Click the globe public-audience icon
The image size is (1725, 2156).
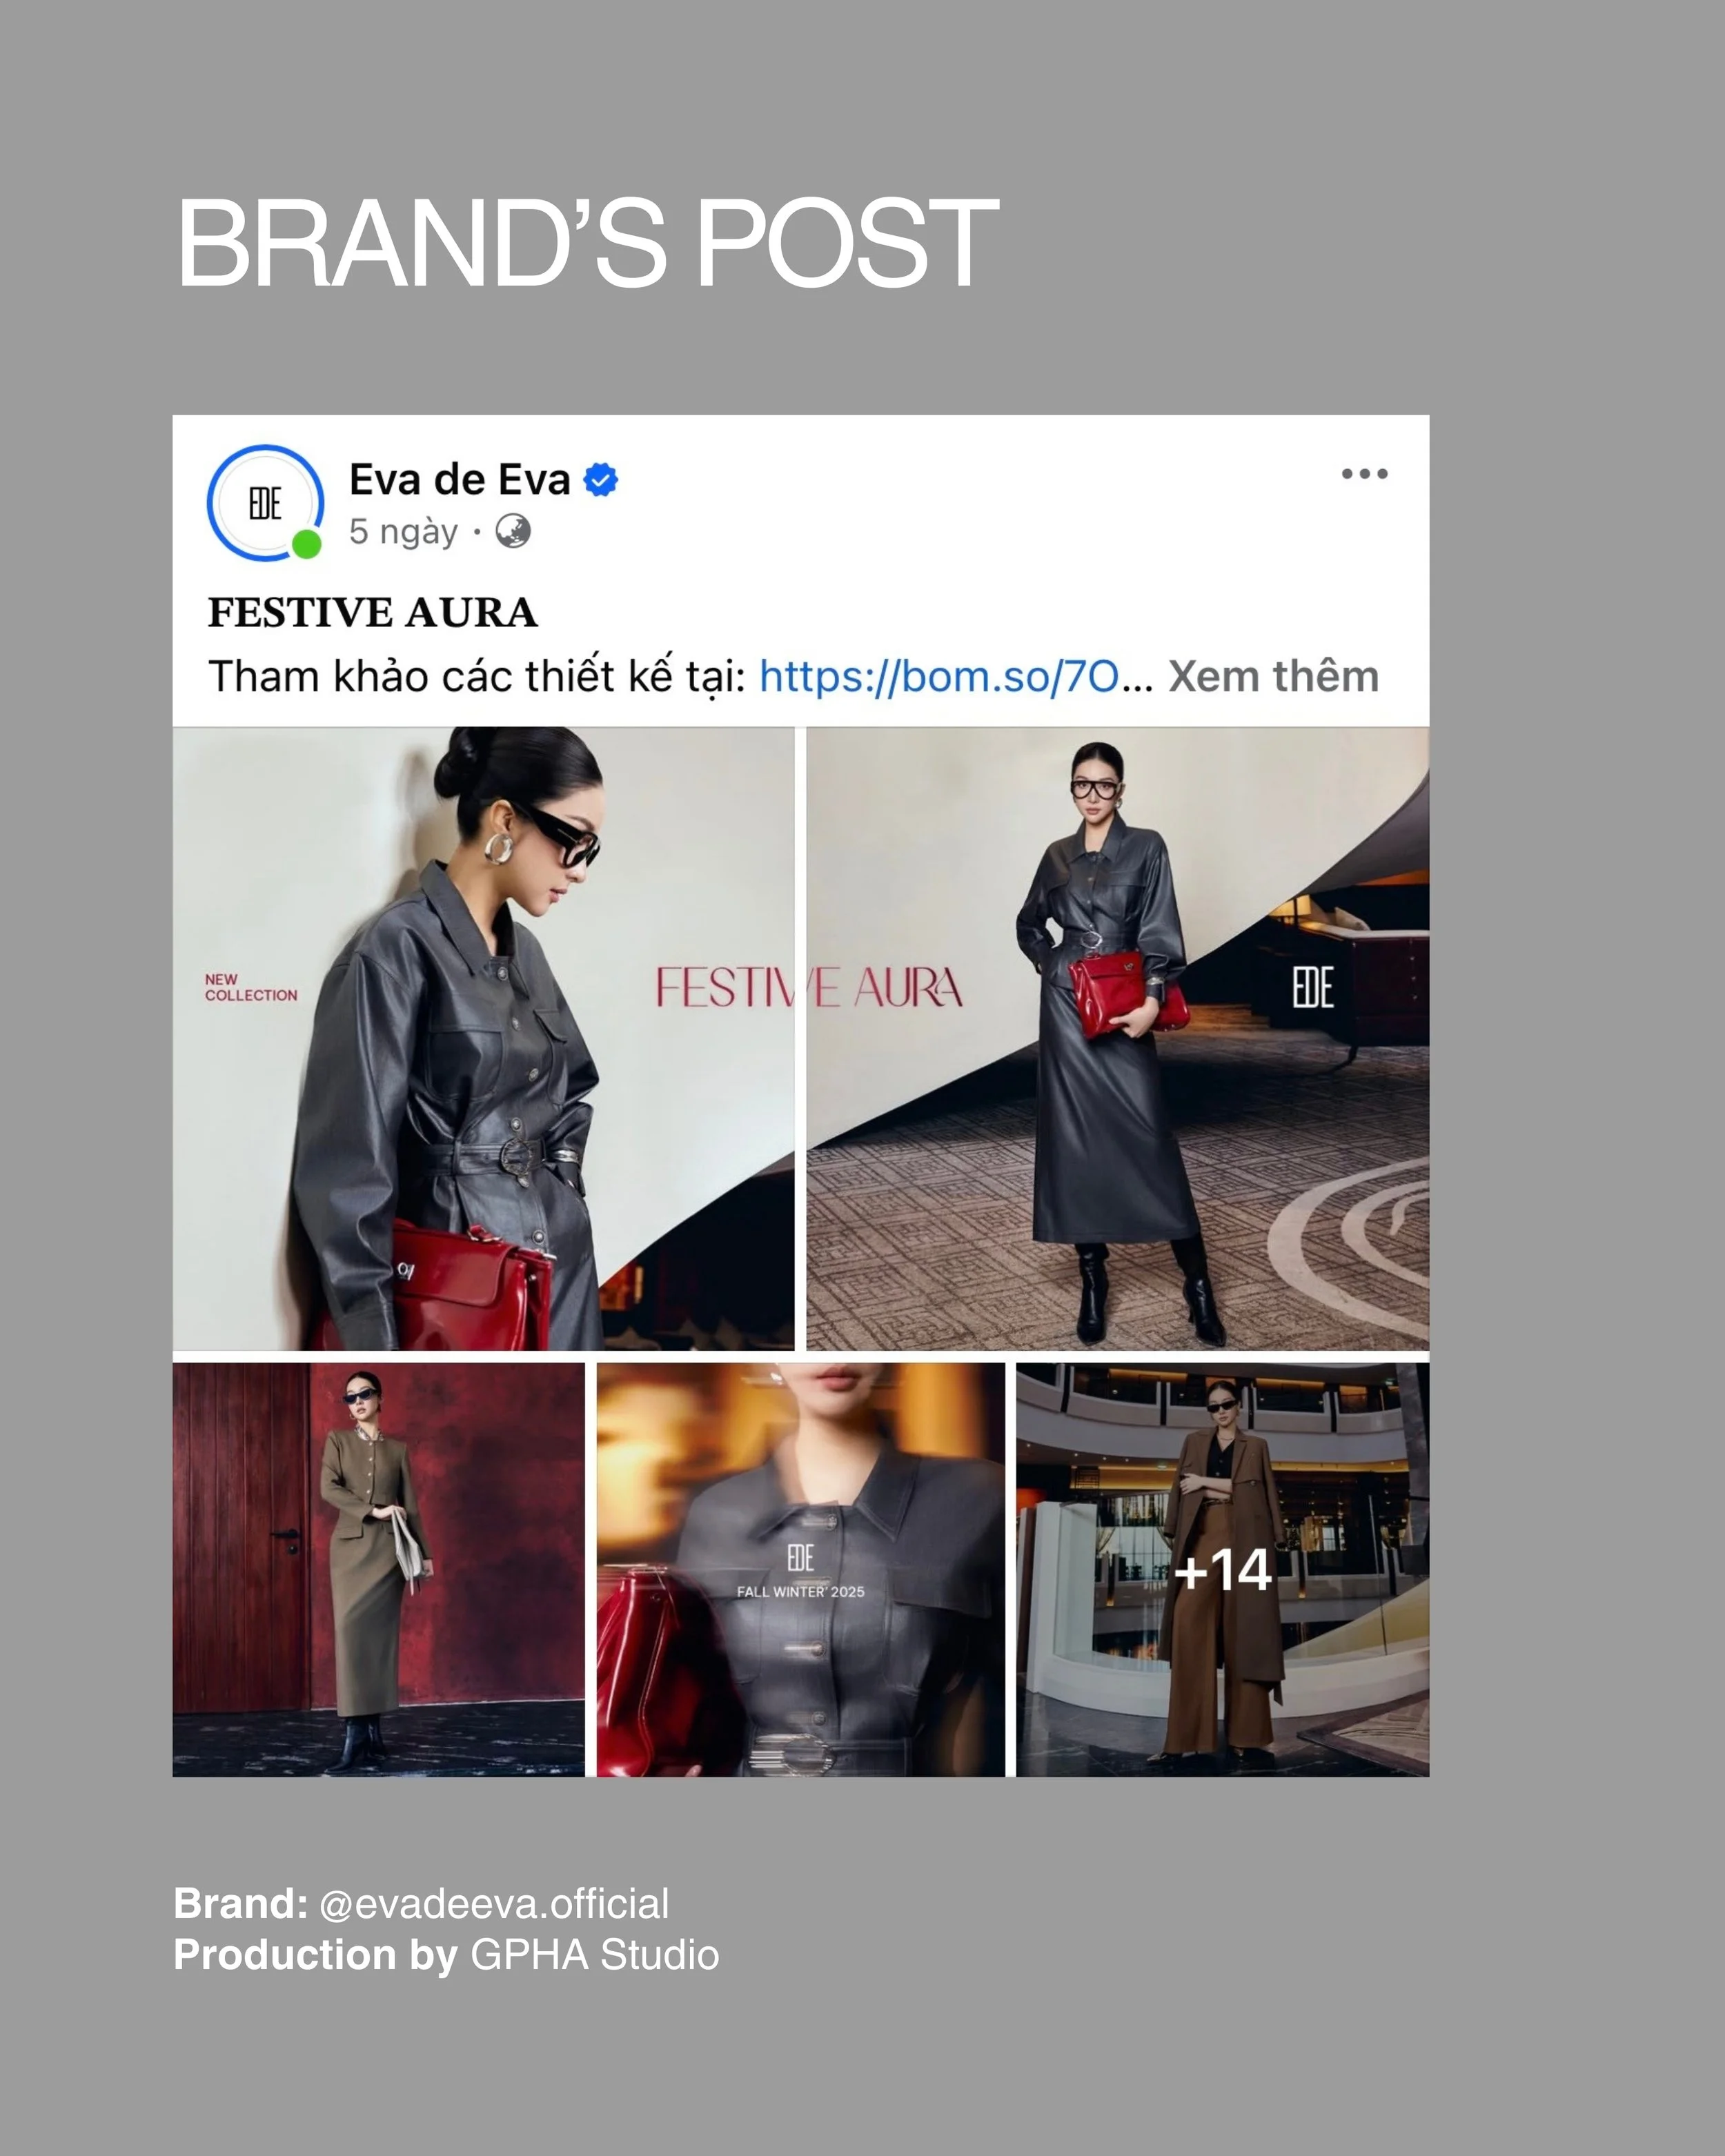pyautogui.click(x=513, y=531)
